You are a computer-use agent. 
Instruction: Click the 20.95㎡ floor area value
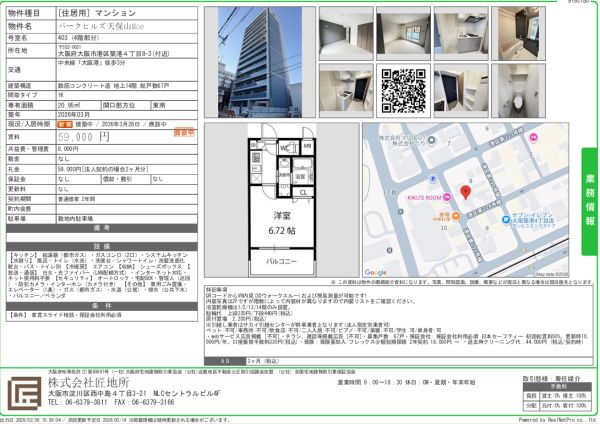69,105
